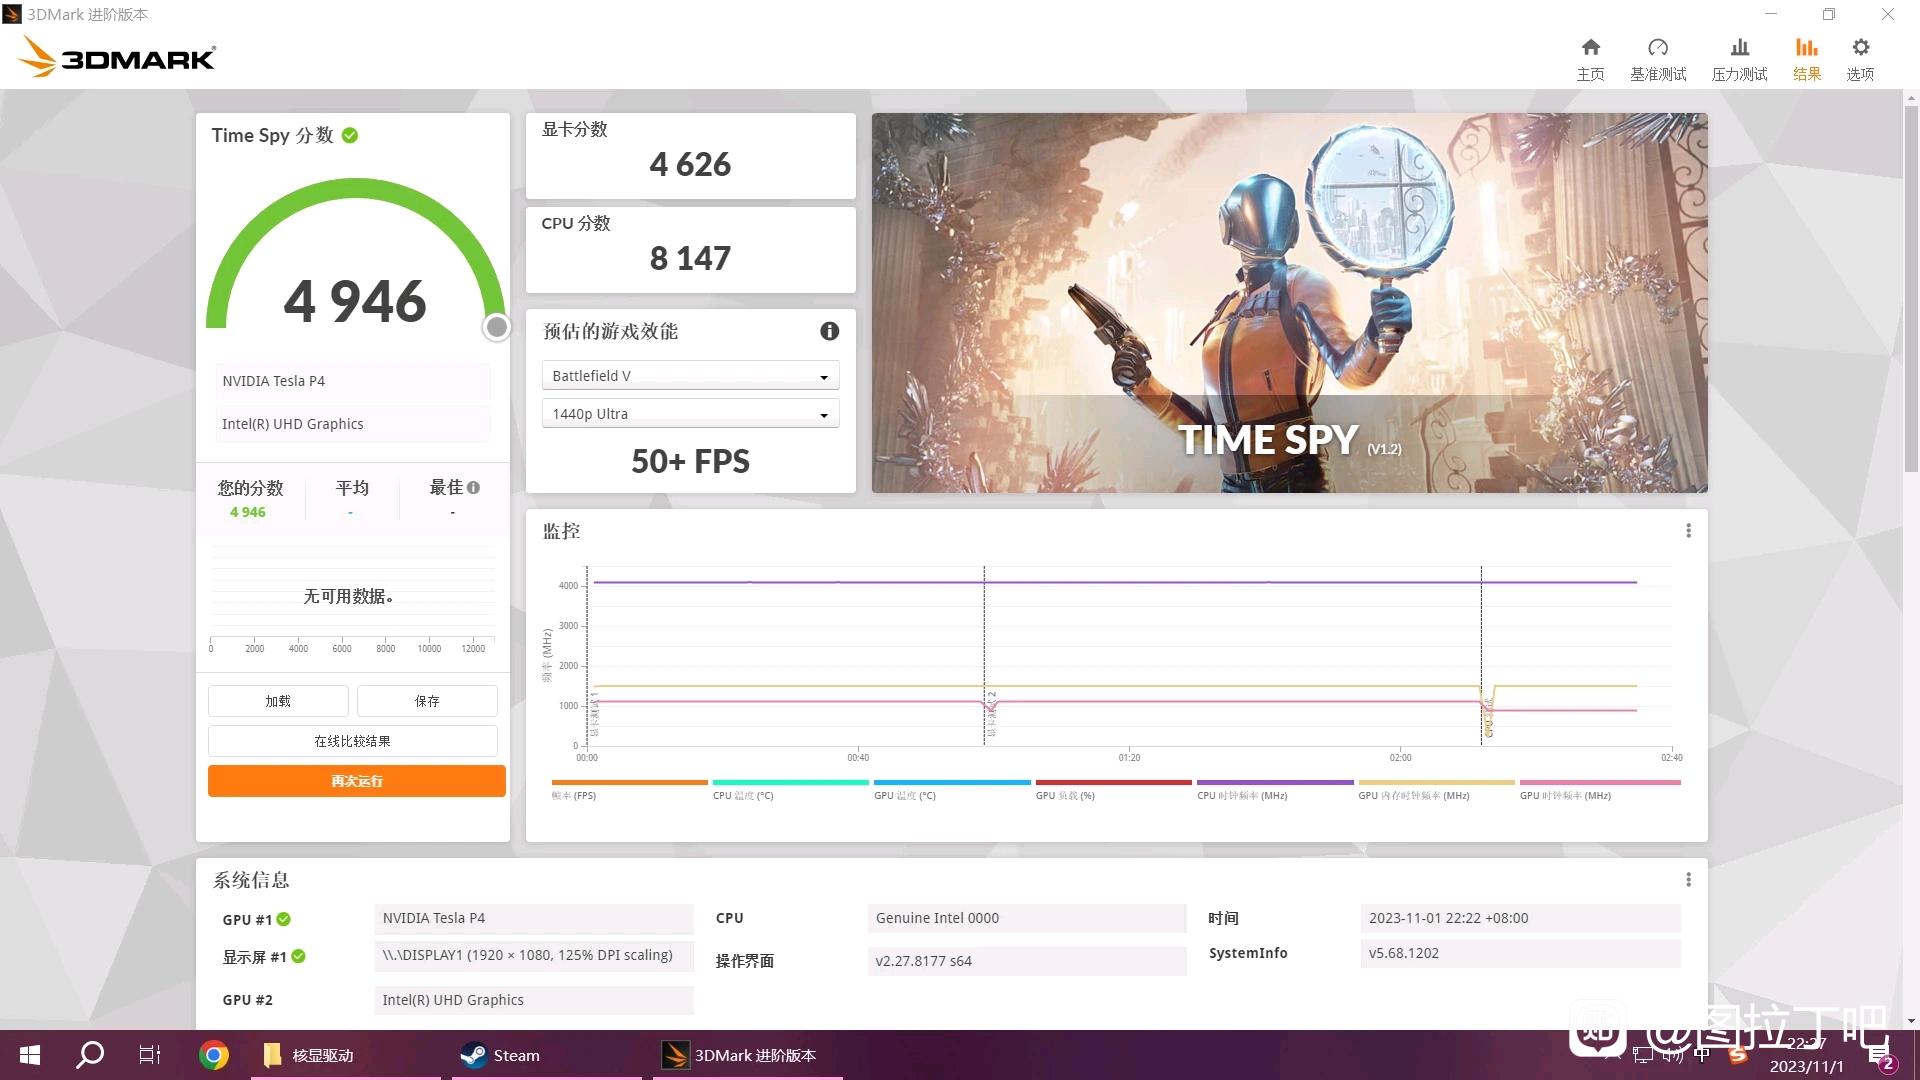Click the gauge end handle on score arc

point(497,327)
